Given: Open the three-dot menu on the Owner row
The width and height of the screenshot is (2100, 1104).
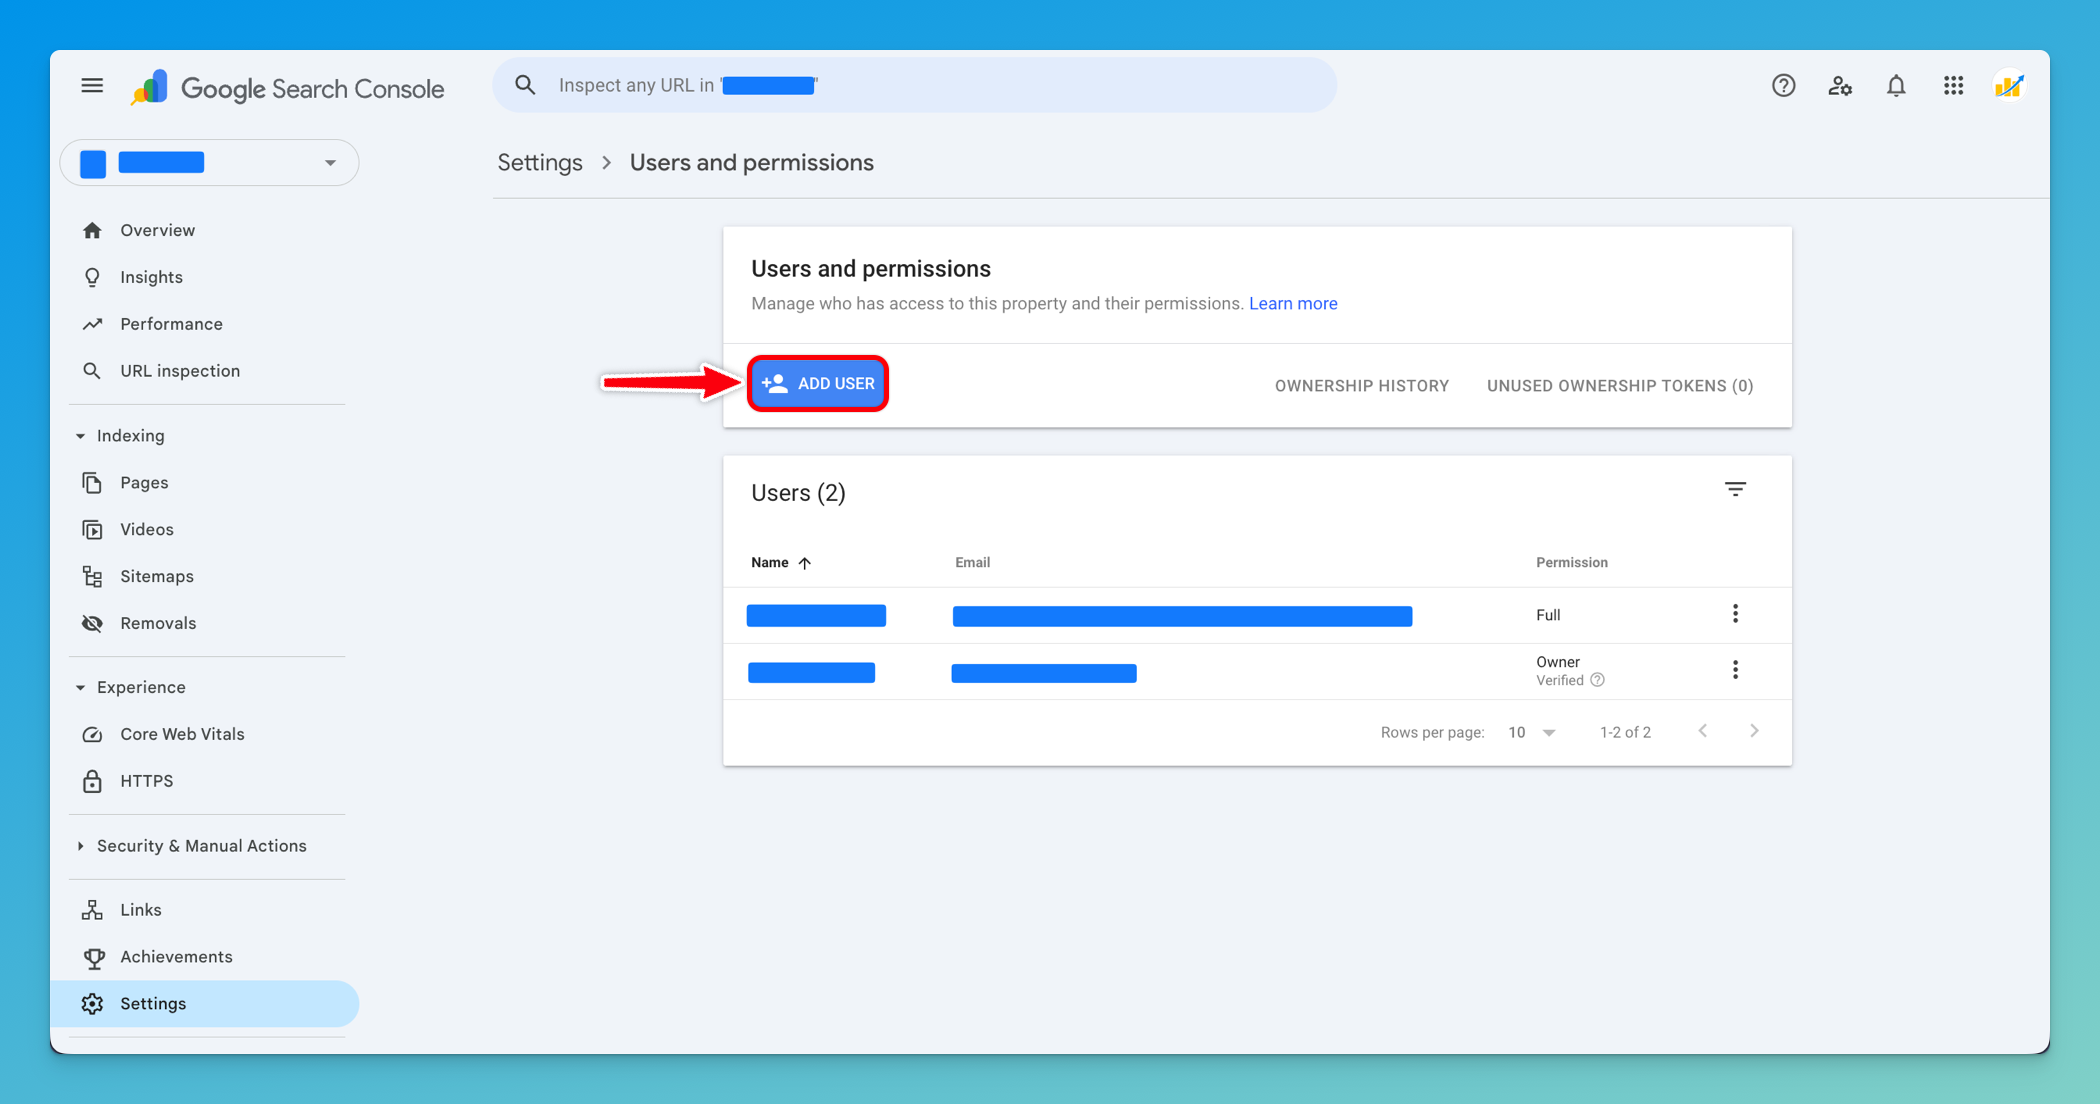Looking at the screenshot, I should [1736, 670].
